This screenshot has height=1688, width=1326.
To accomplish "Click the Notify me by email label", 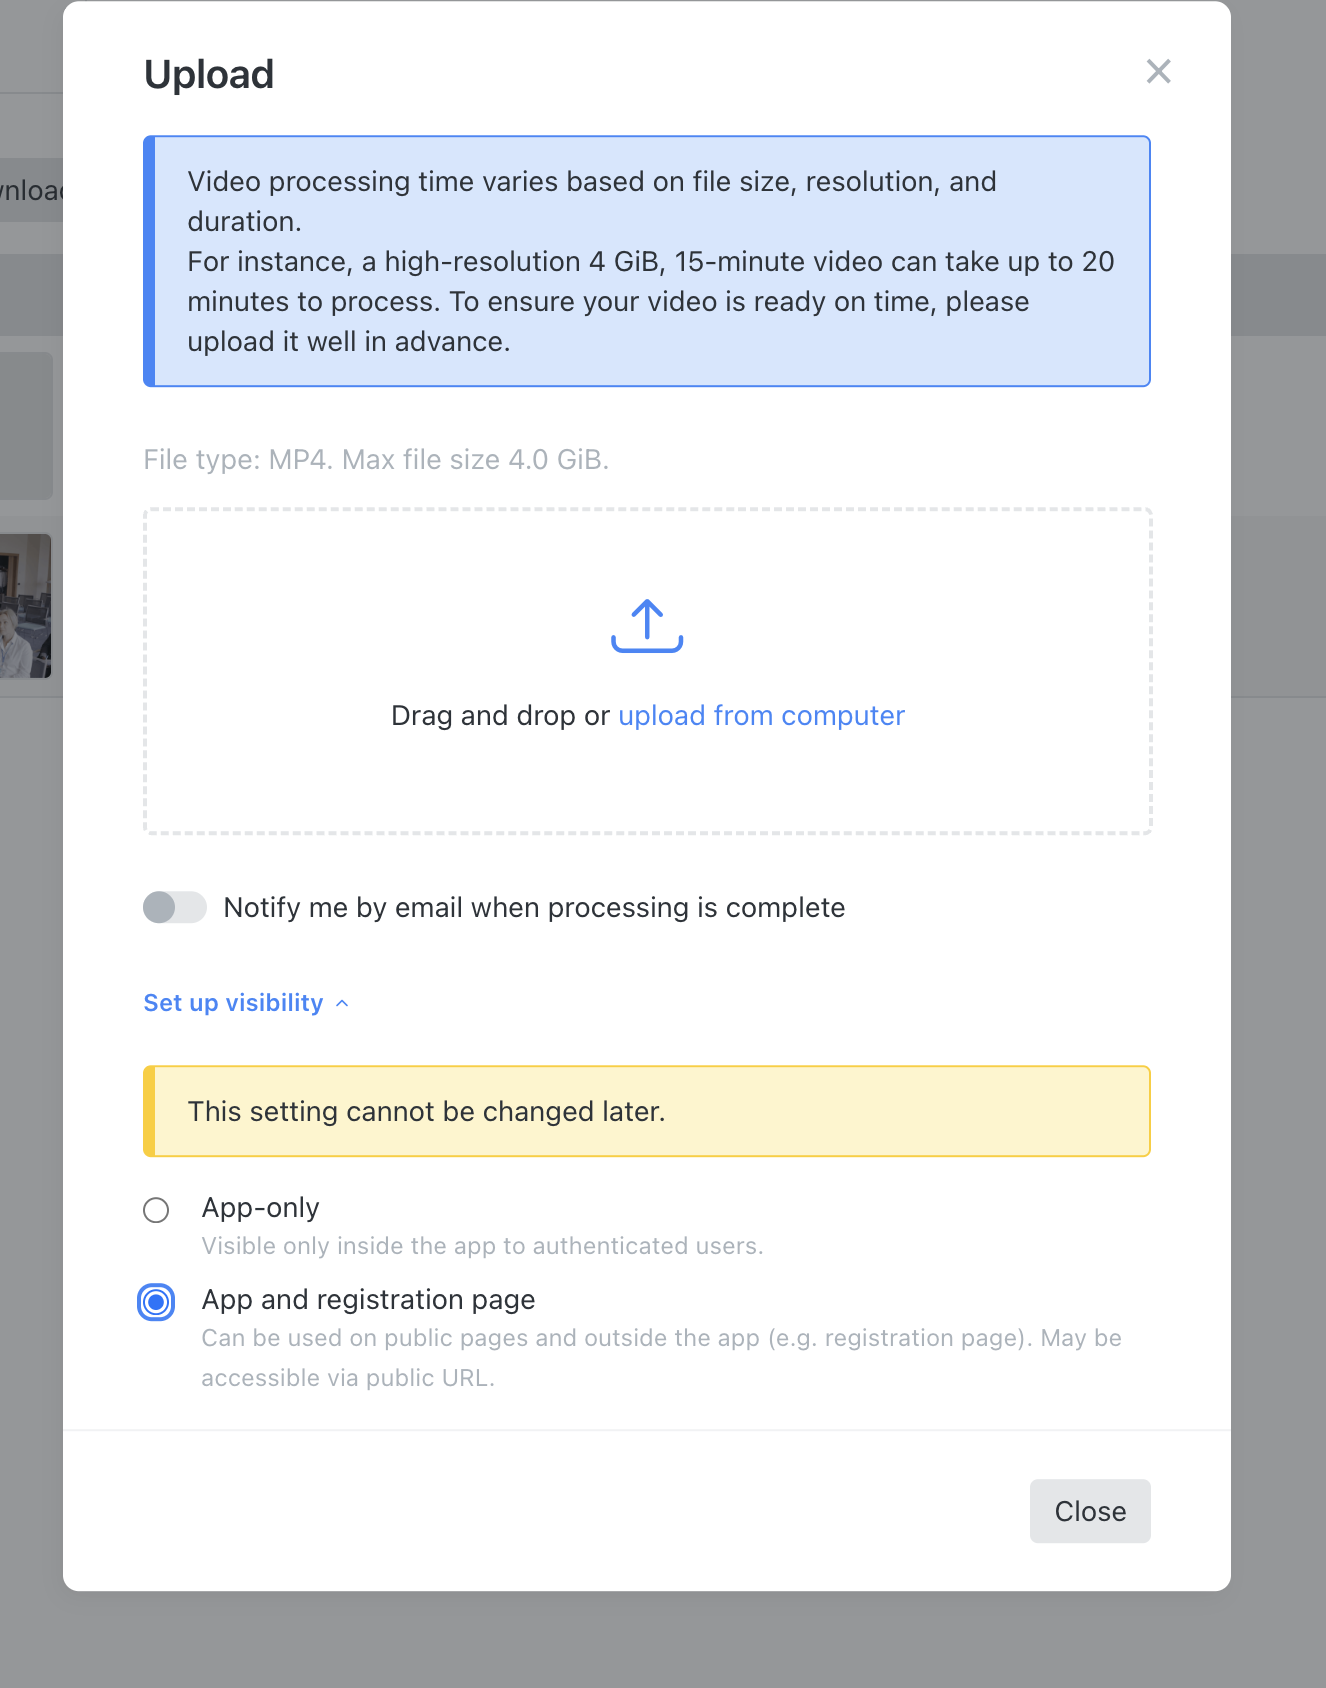I will click(534, 907).
